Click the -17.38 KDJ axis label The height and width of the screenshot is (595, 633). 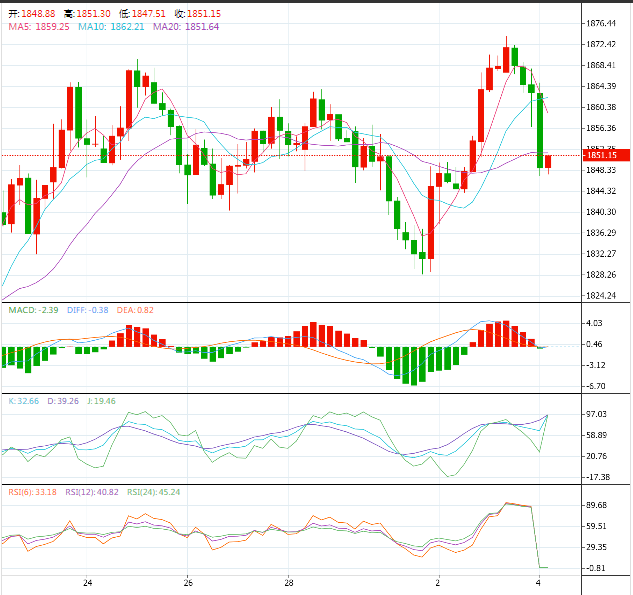[x=597, y=477]
